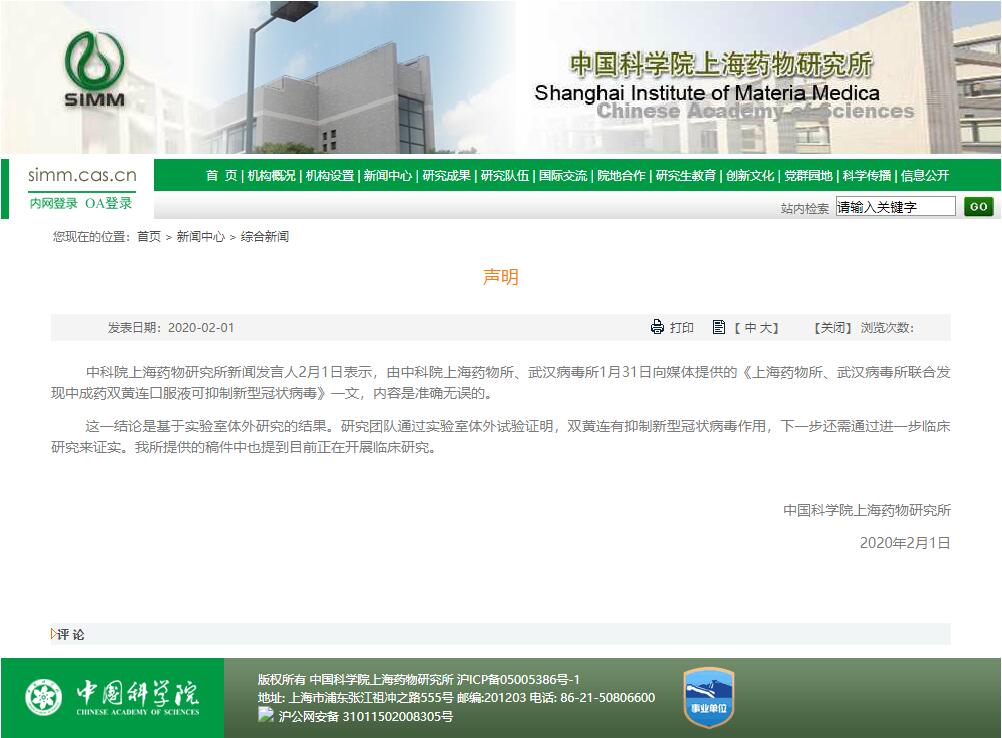Click the 内网登录 link
Viewport: 1002px width, 738px height.
tap(54, 203)
